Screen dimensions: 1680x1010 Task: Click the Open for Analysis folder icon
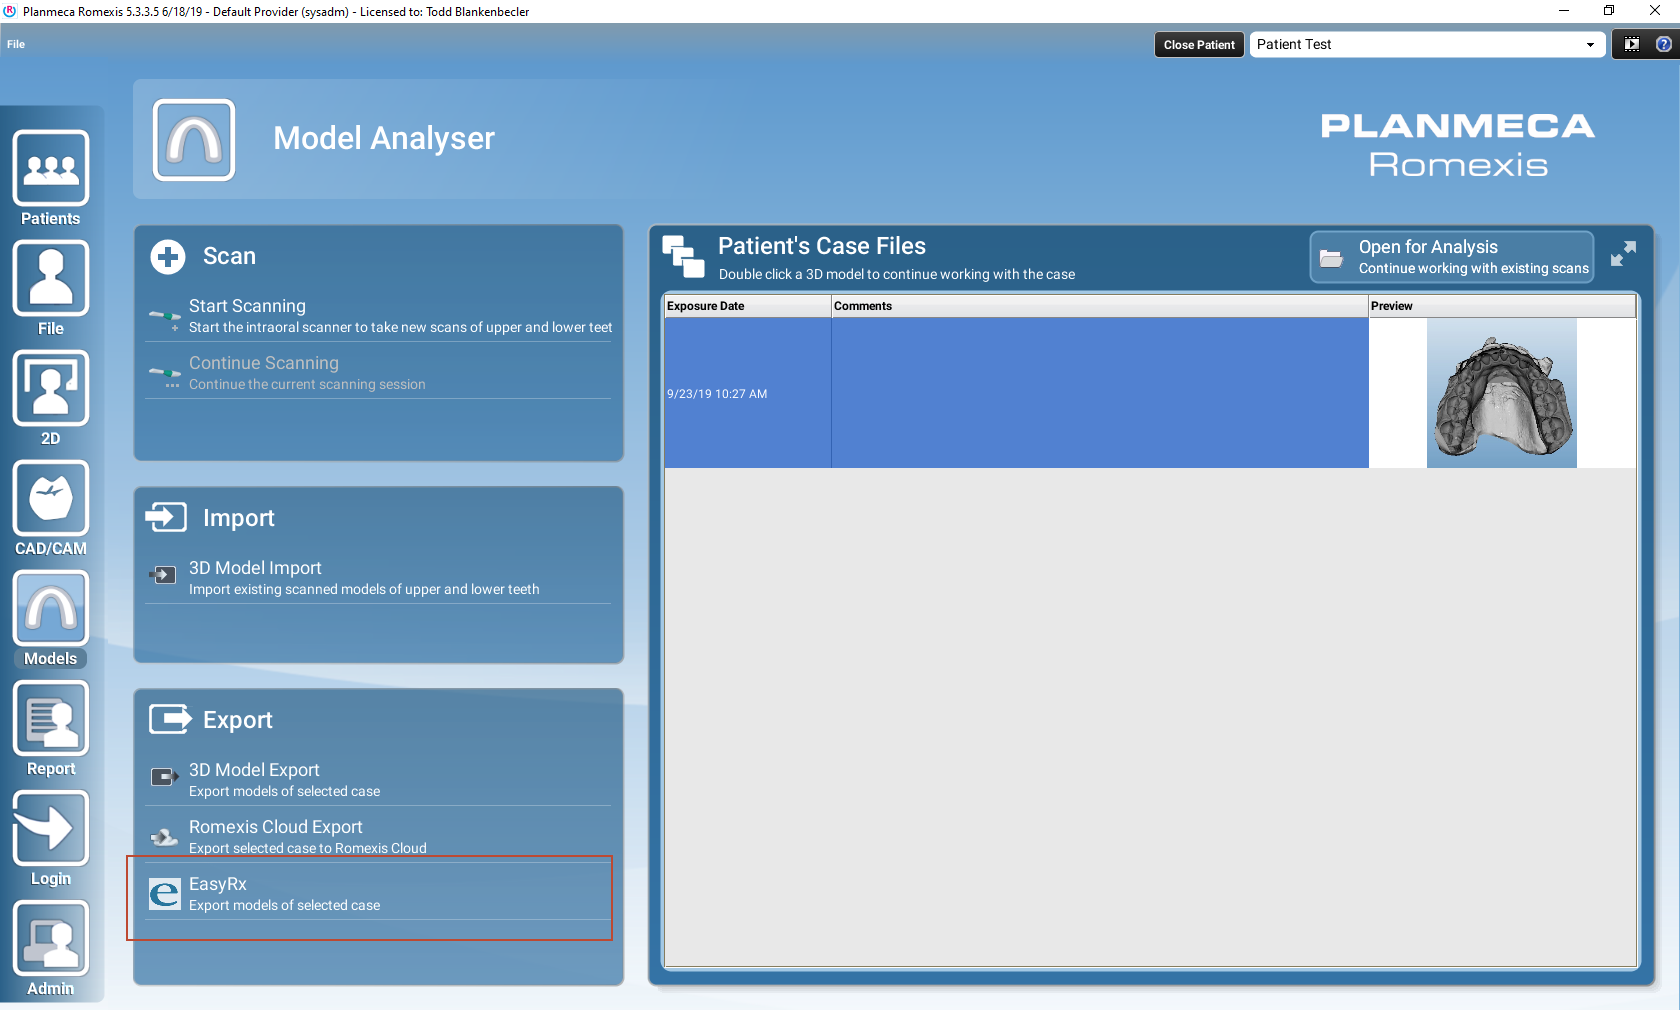1331,259
